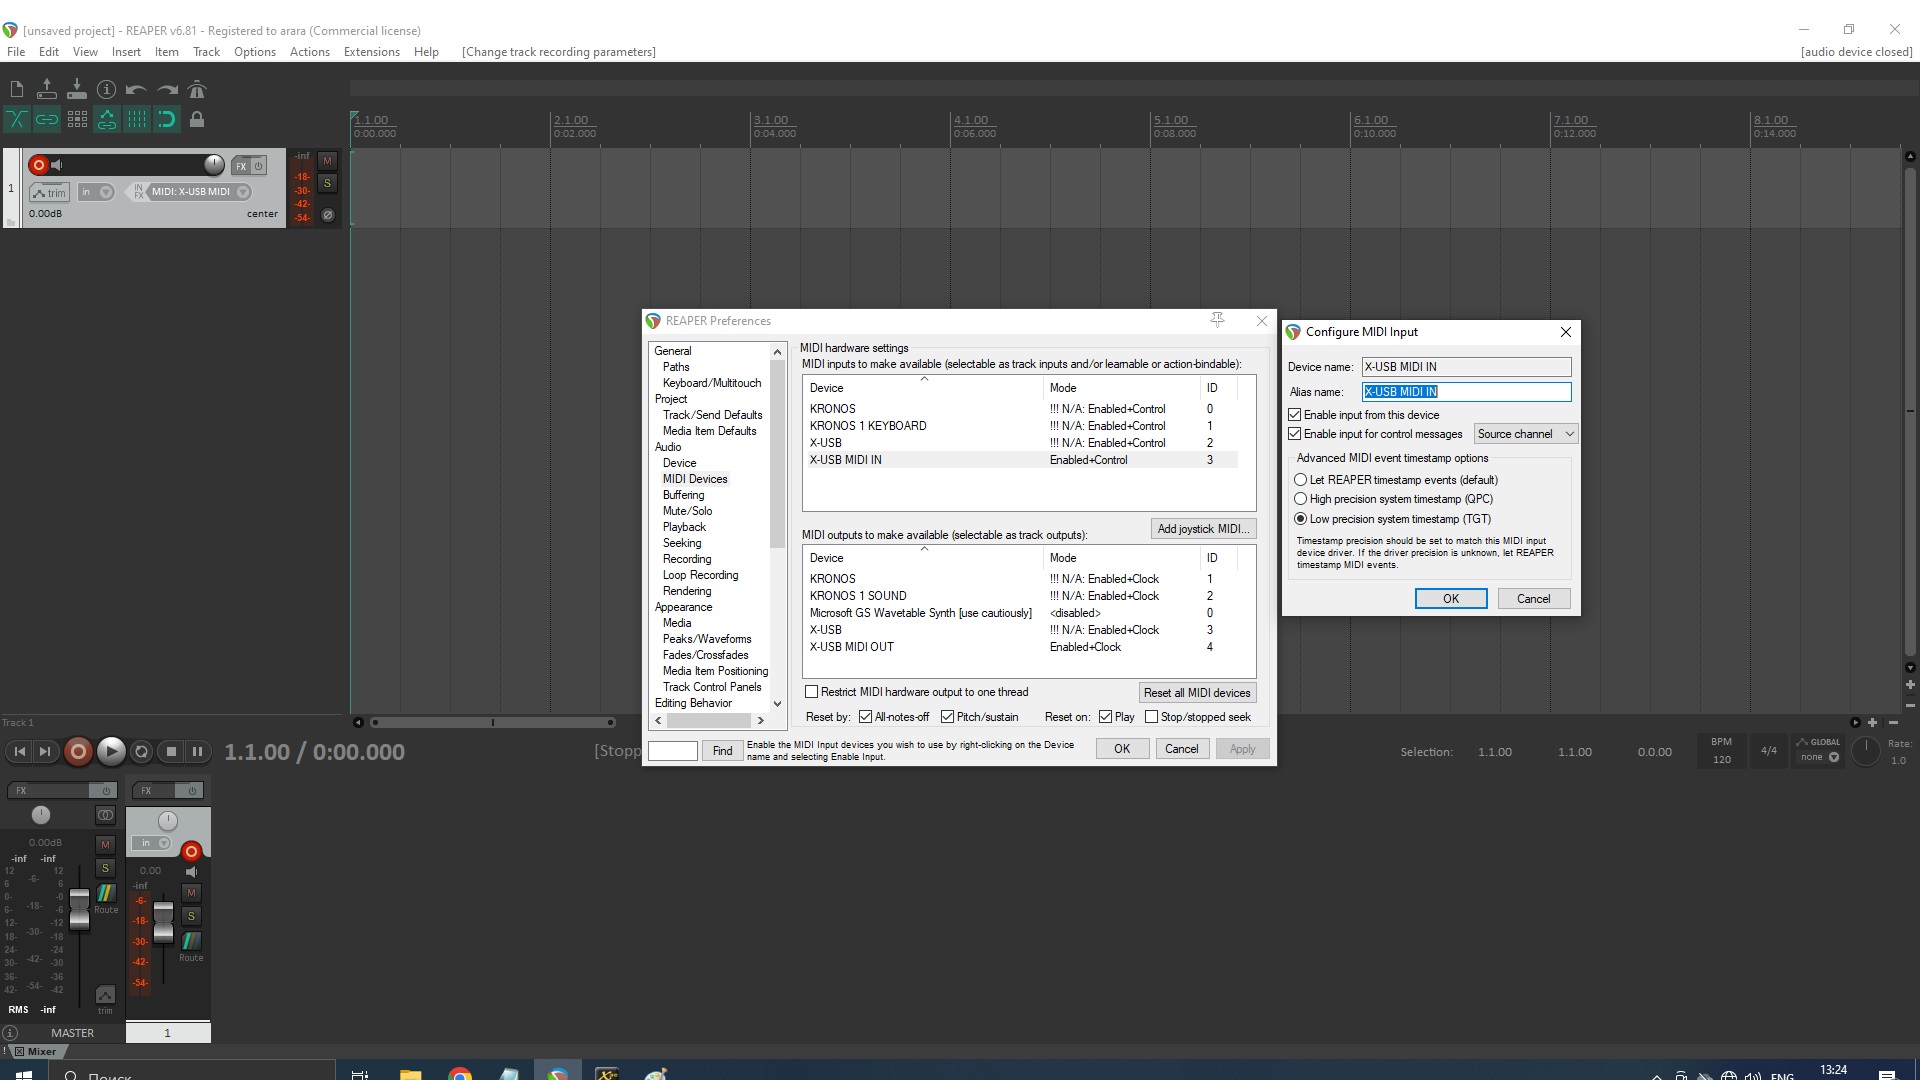Viewport: 1920px width, 1080px height.
Task: Open the Source channel dropdown
Action: tap(1525, 434)
